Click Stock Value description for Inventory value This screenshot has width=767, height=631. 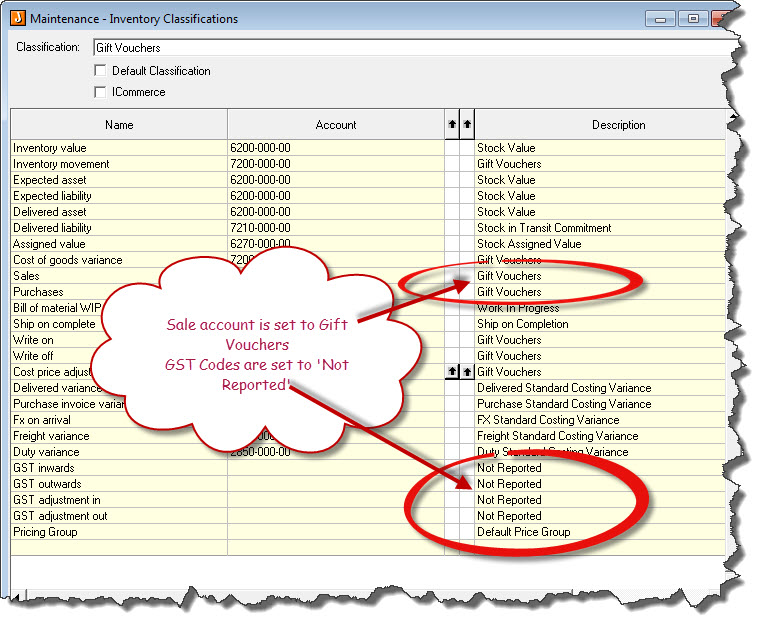tap(506, 148)
